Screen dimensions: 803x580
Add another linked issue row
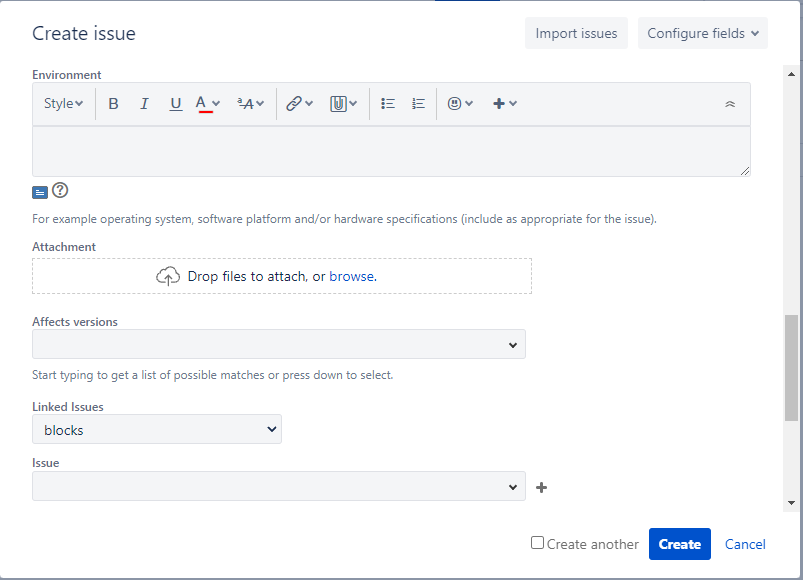coord(541,487)
